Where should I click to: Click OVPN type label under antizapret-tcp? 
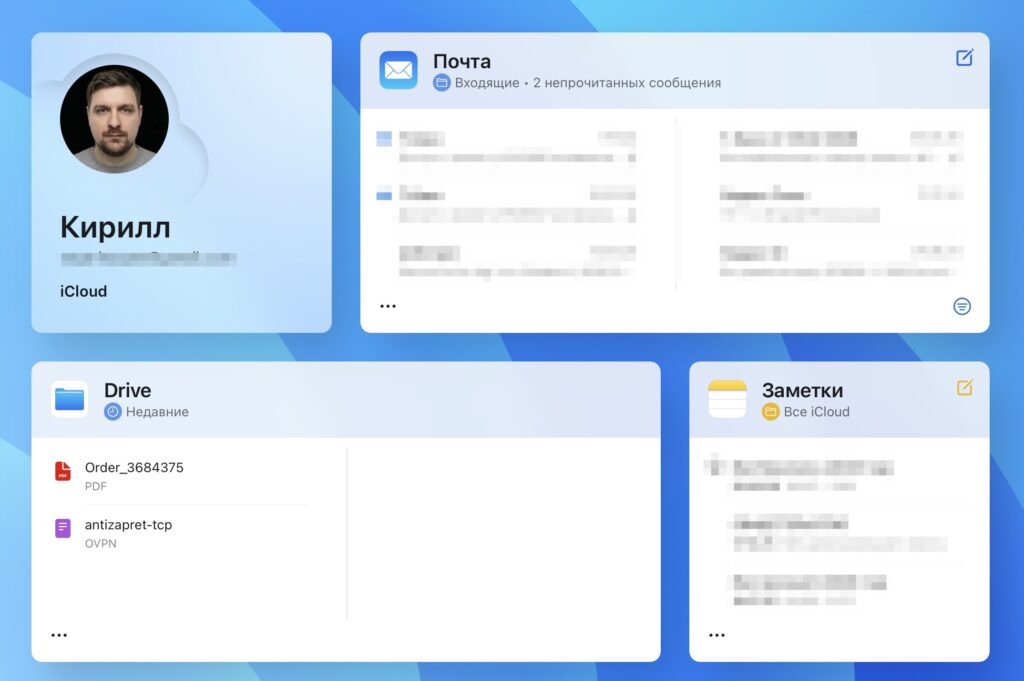pyautogui.click(x=101, y=544)
